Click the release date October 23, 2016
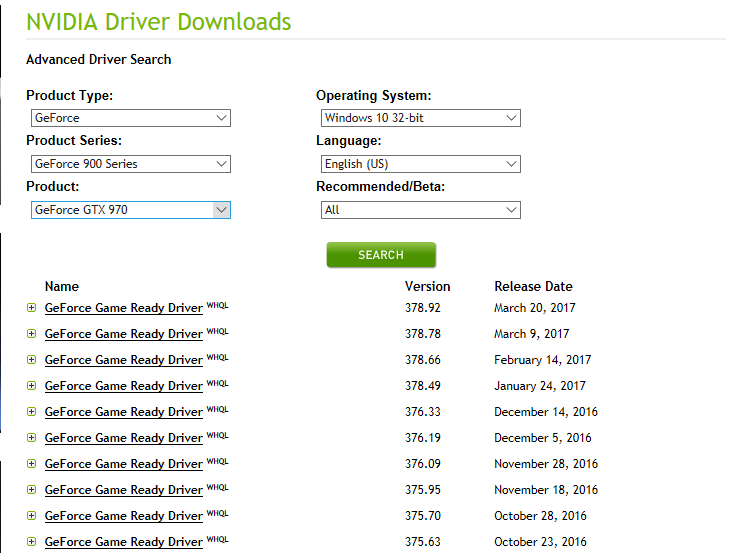 [540, 542]
